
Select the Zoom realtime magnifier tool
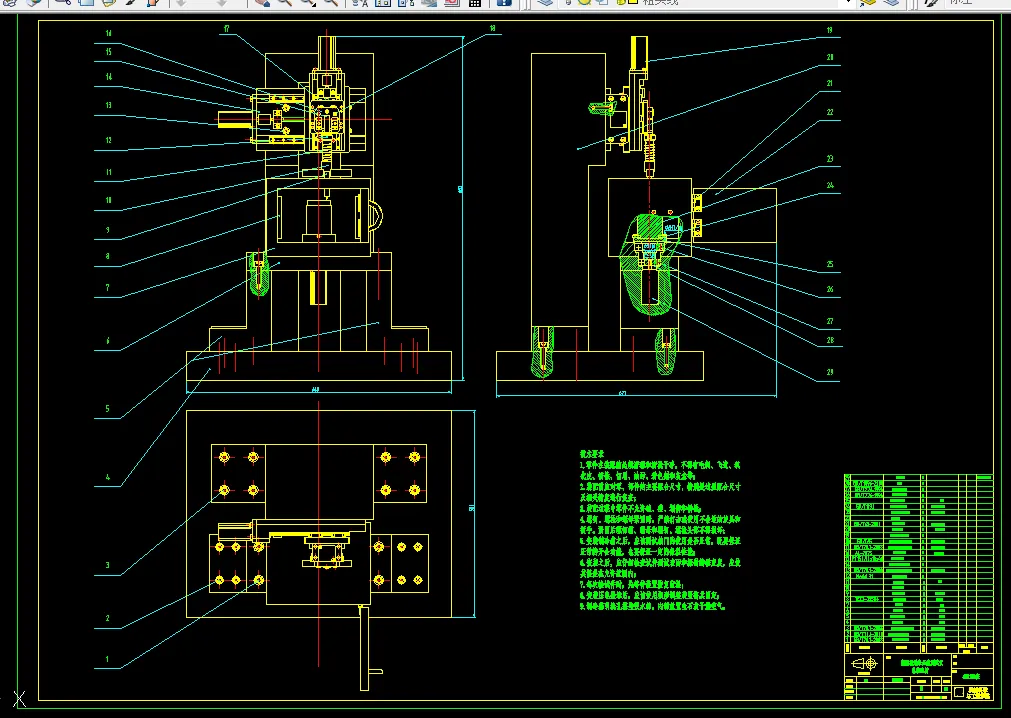coord(284,3)
